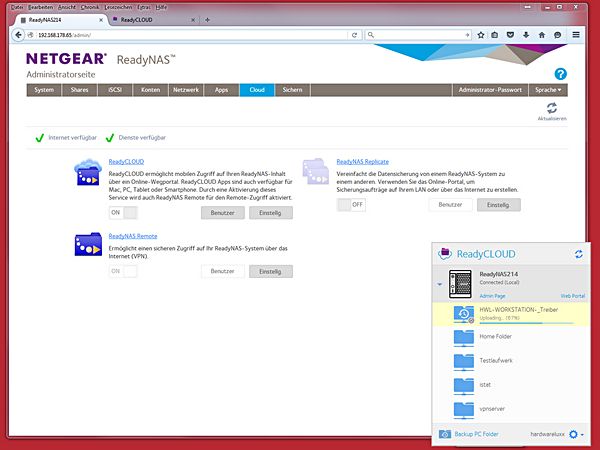This screenshot has width=600, height=450.
Task: Click Einstellg button under ReadyNAS Remote
Action: 271,271
